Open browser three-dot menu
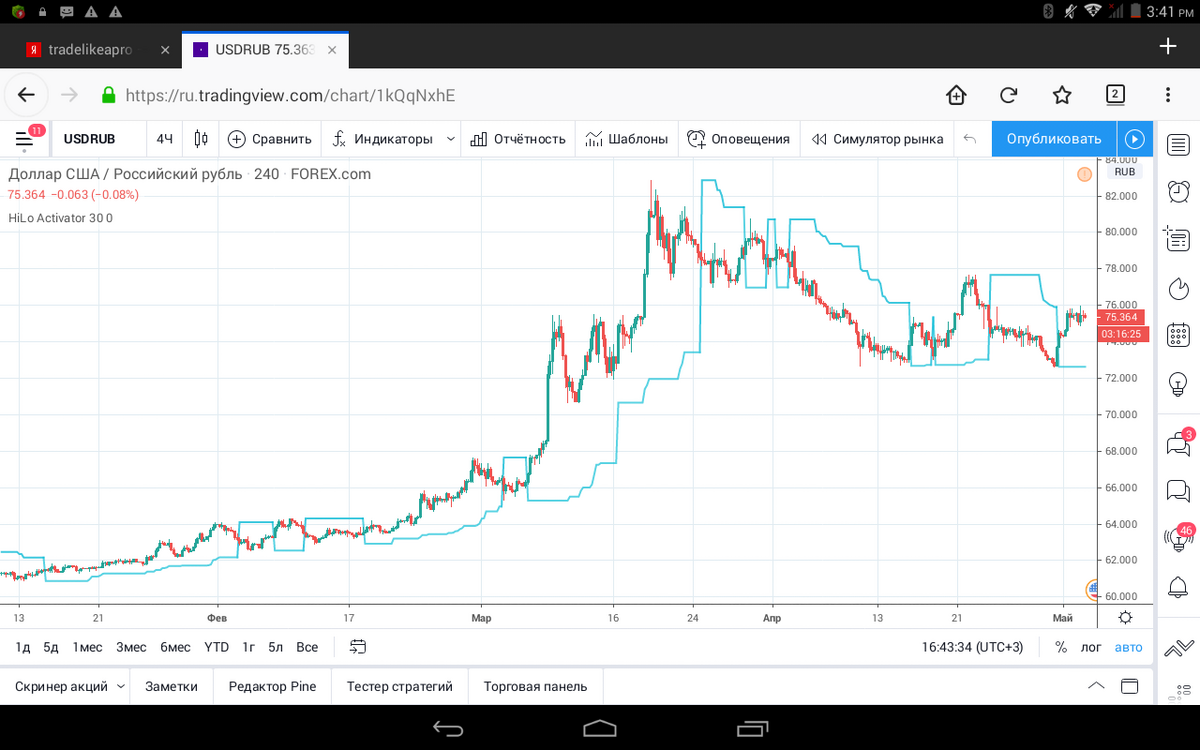 tap(1167, 95)
